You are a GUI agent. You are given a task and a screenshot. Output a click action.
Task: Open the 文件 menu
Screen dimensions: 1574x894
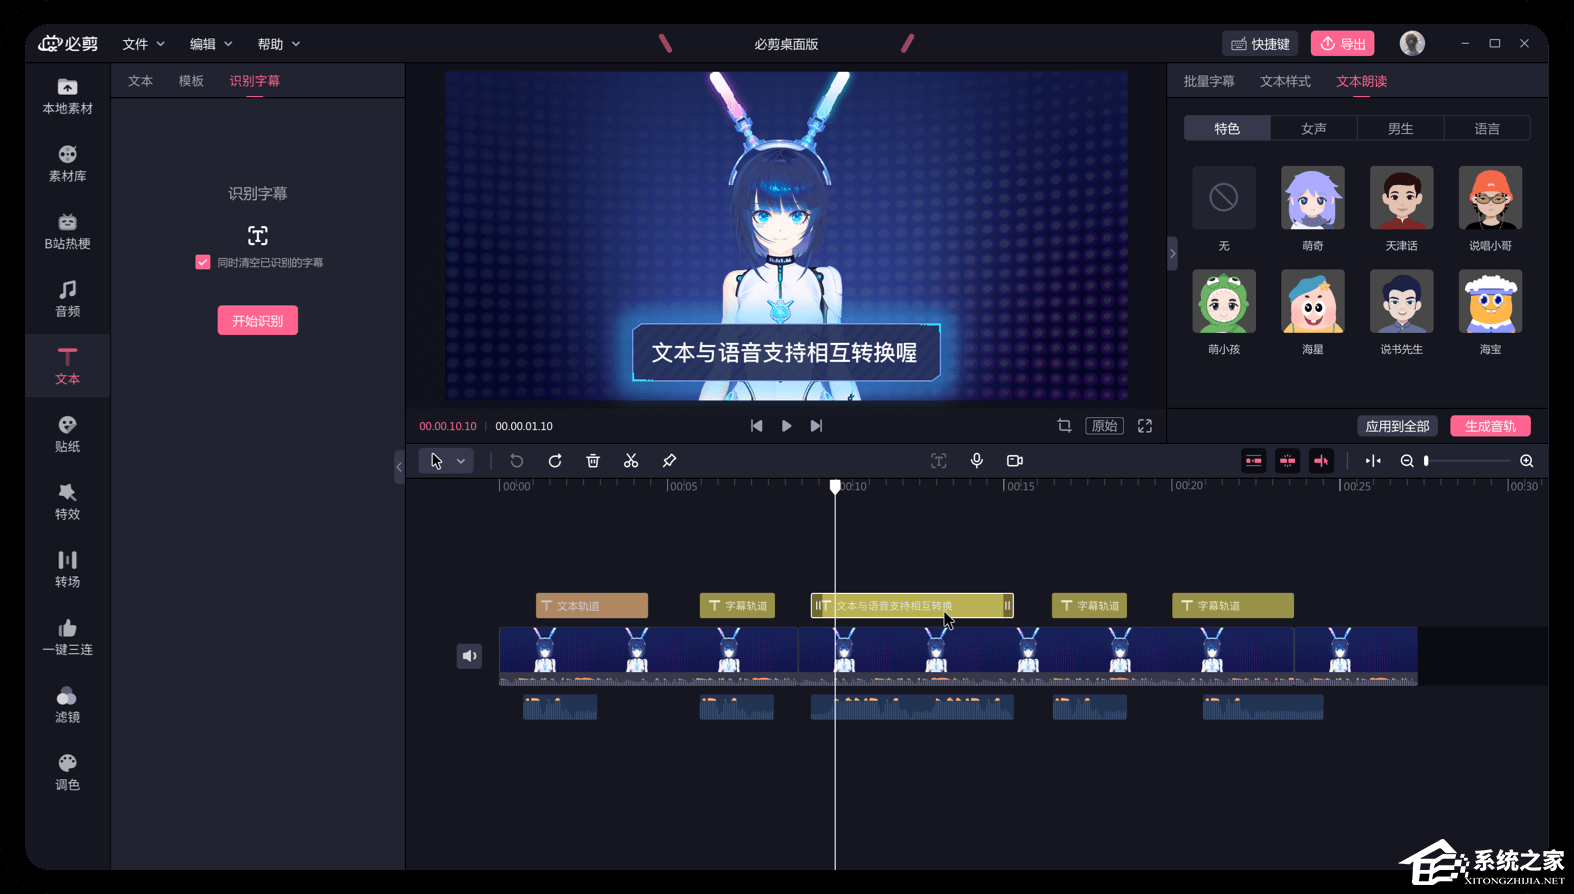click(143, 44)
